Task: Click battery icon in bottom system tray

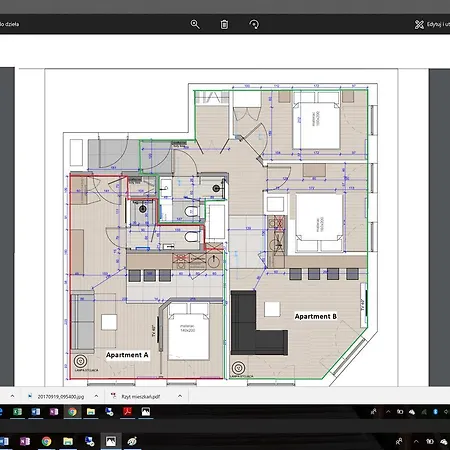Action: click(x=430, y=442)
